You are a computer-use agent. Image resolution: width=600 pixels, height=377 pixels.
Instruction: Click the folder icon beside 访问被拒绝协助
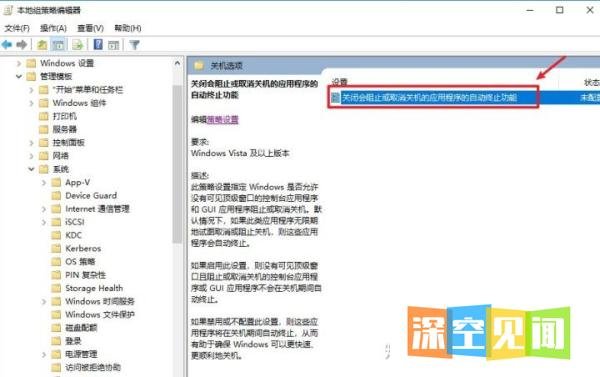pos(56,367)
